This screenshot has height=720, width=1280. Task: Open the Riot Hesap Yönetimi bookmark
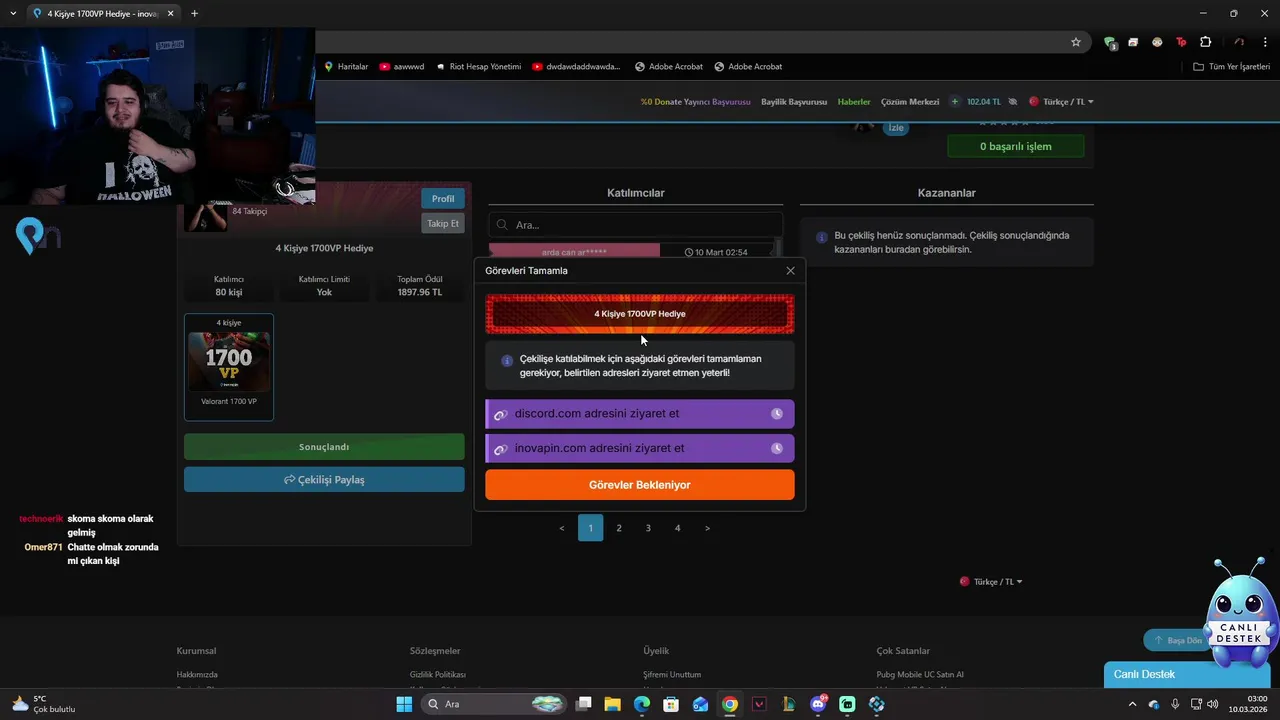coord(478,67)
